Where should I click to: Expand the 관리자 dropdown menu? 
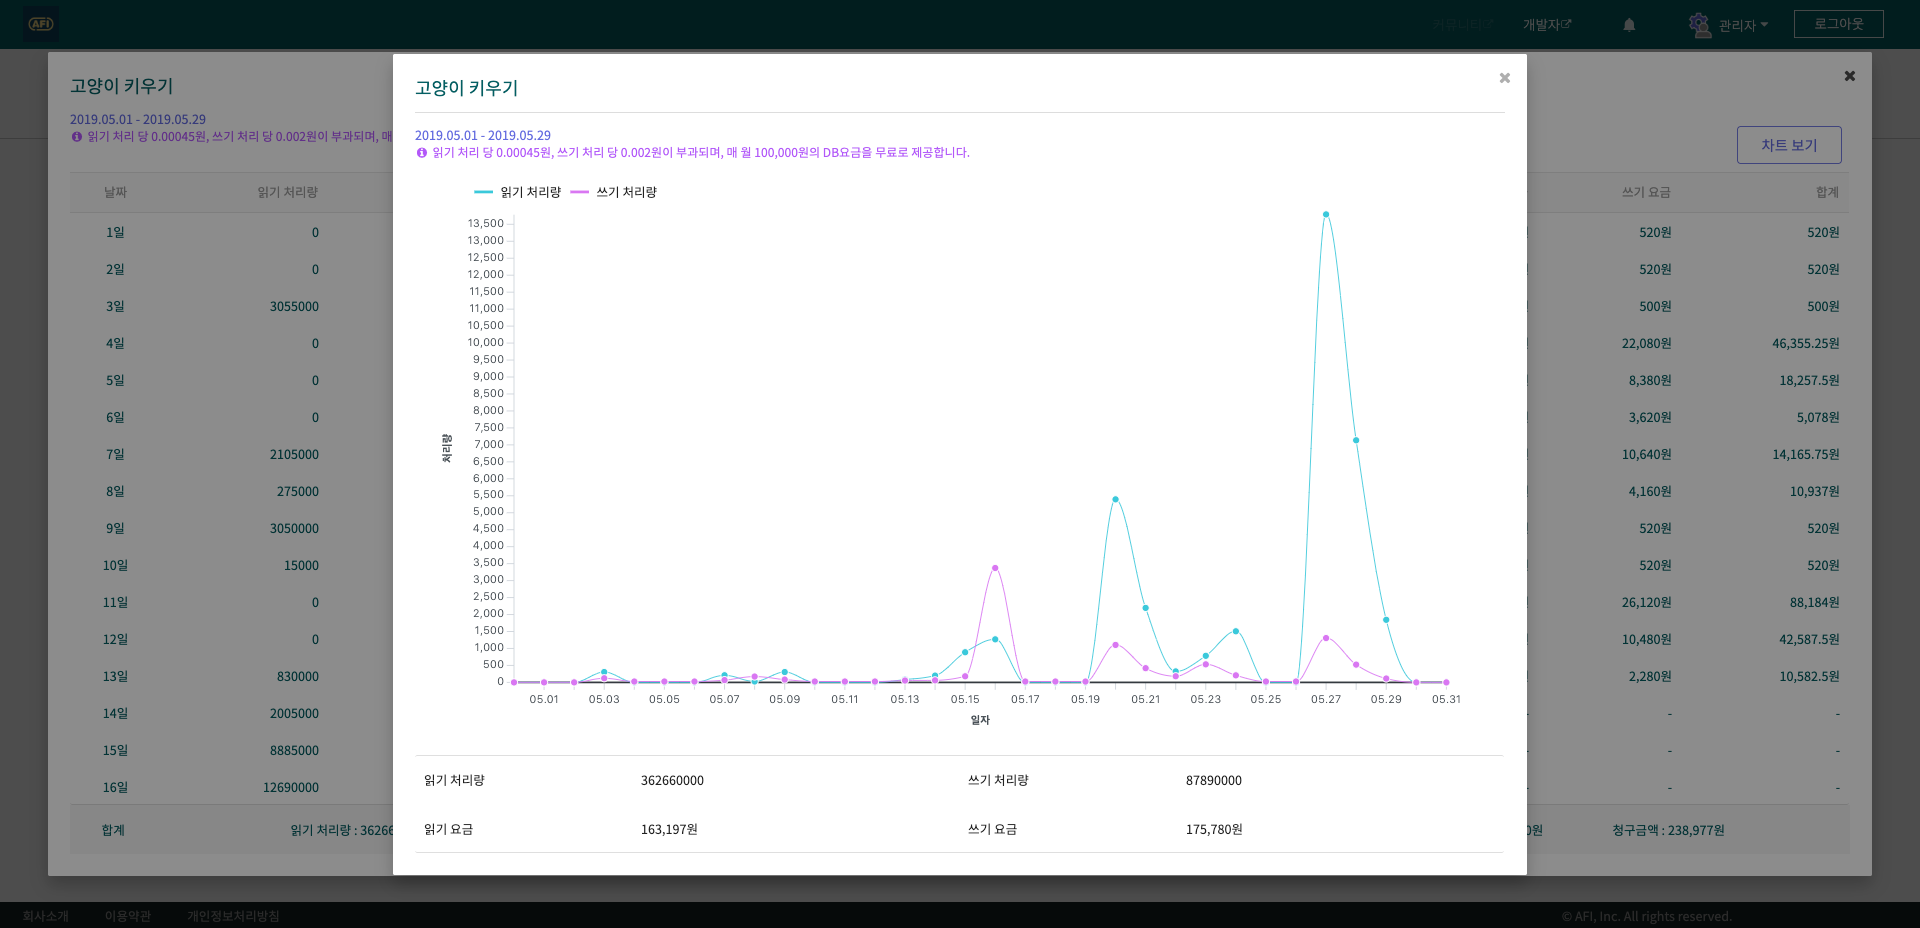(x=1743, y=25)
